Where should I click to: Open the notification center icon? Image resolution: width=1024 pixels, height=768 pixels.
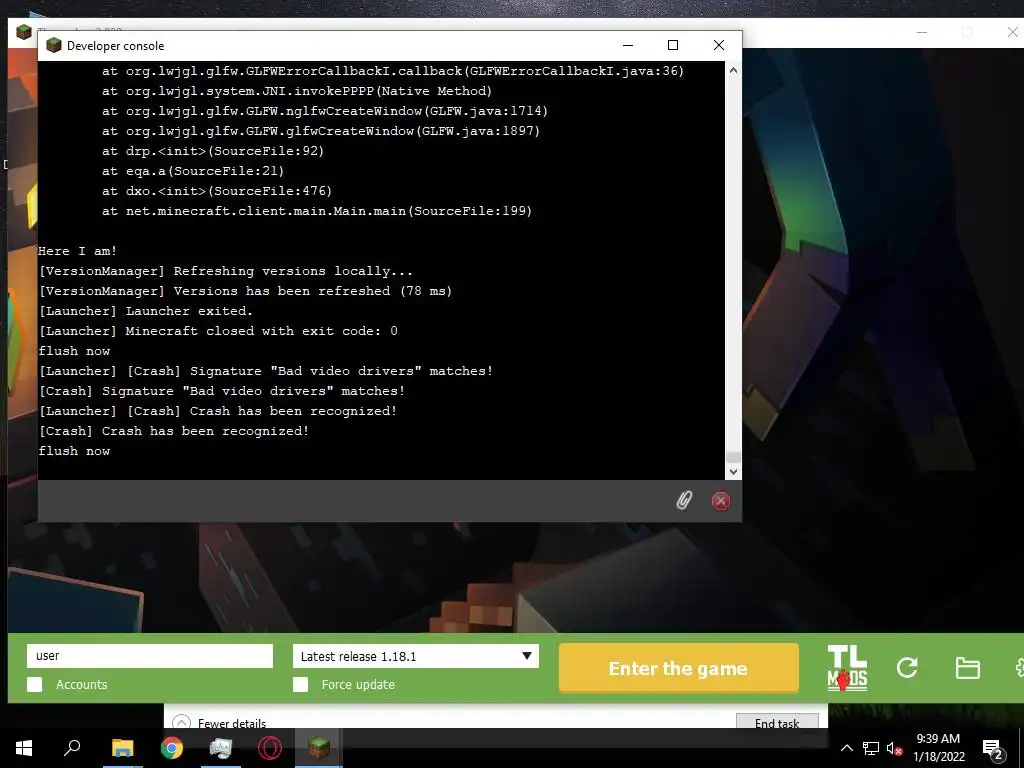pos(993,749)
